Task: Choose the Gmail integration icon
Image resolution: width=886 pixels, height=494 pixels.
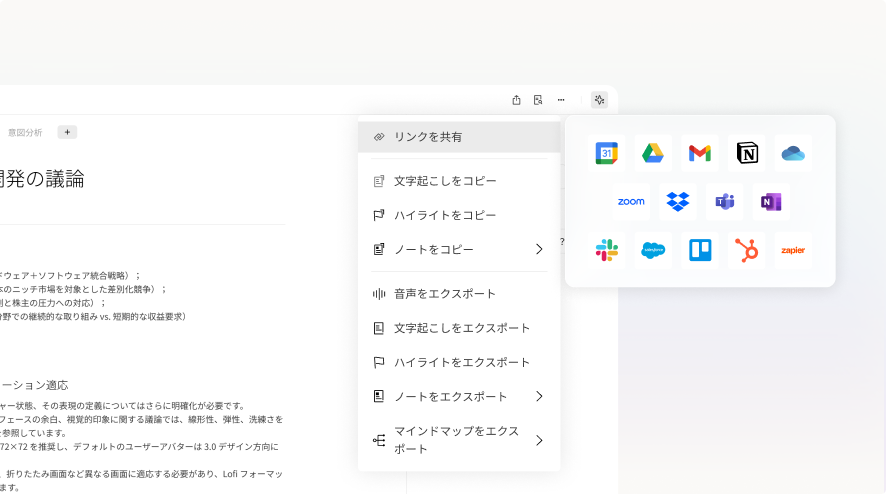Action: coord(700,153)
